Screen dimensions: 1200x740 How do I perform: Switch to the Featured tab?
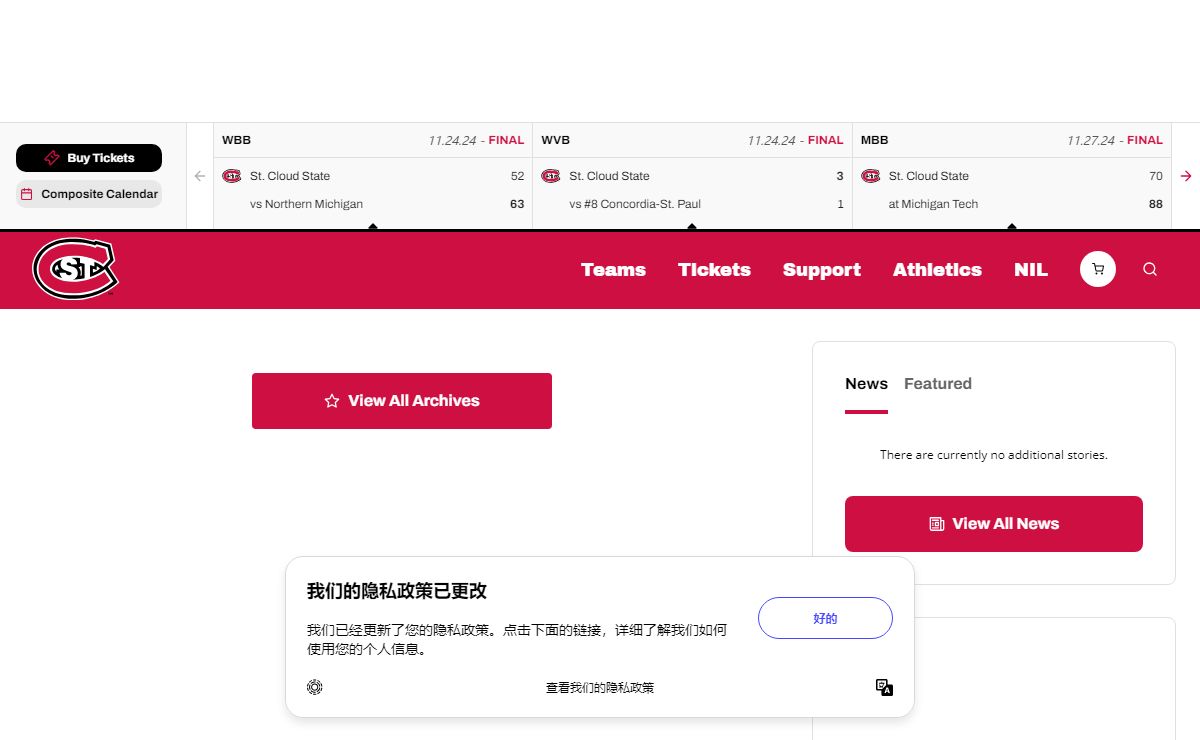(937, 384)
